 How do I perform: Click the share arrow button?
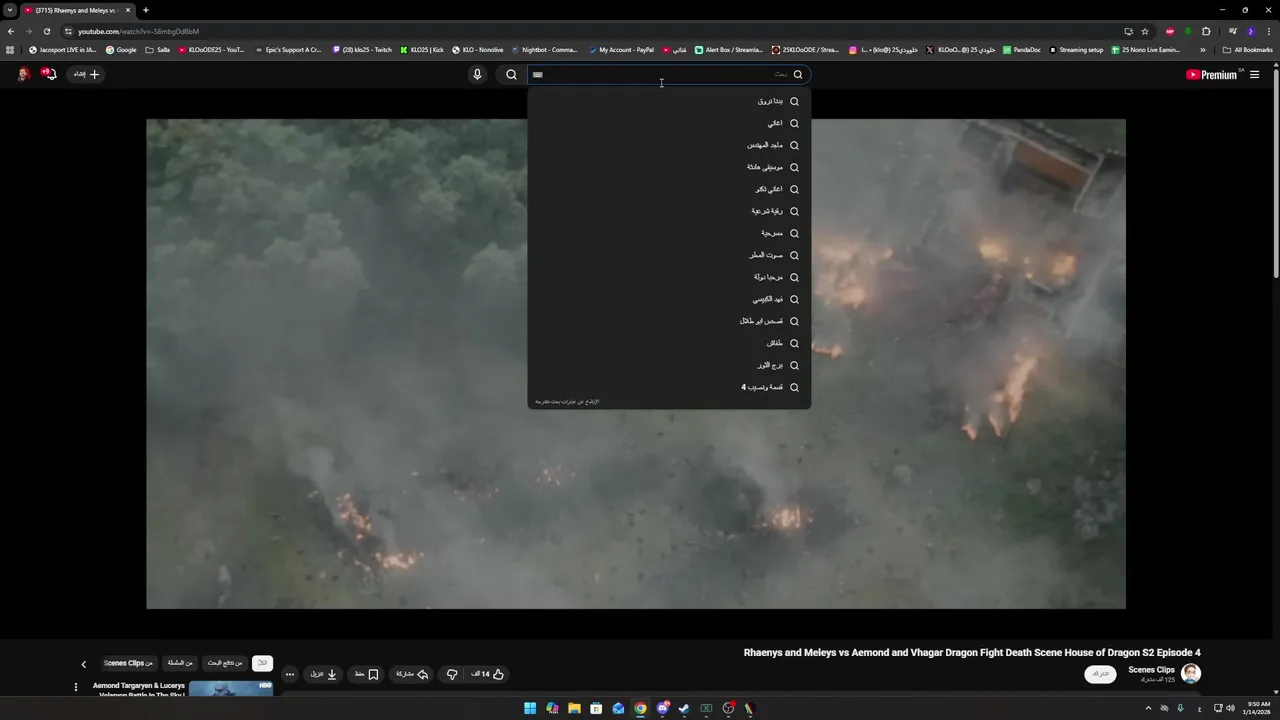pyautogui.click(x=411, y=674)
